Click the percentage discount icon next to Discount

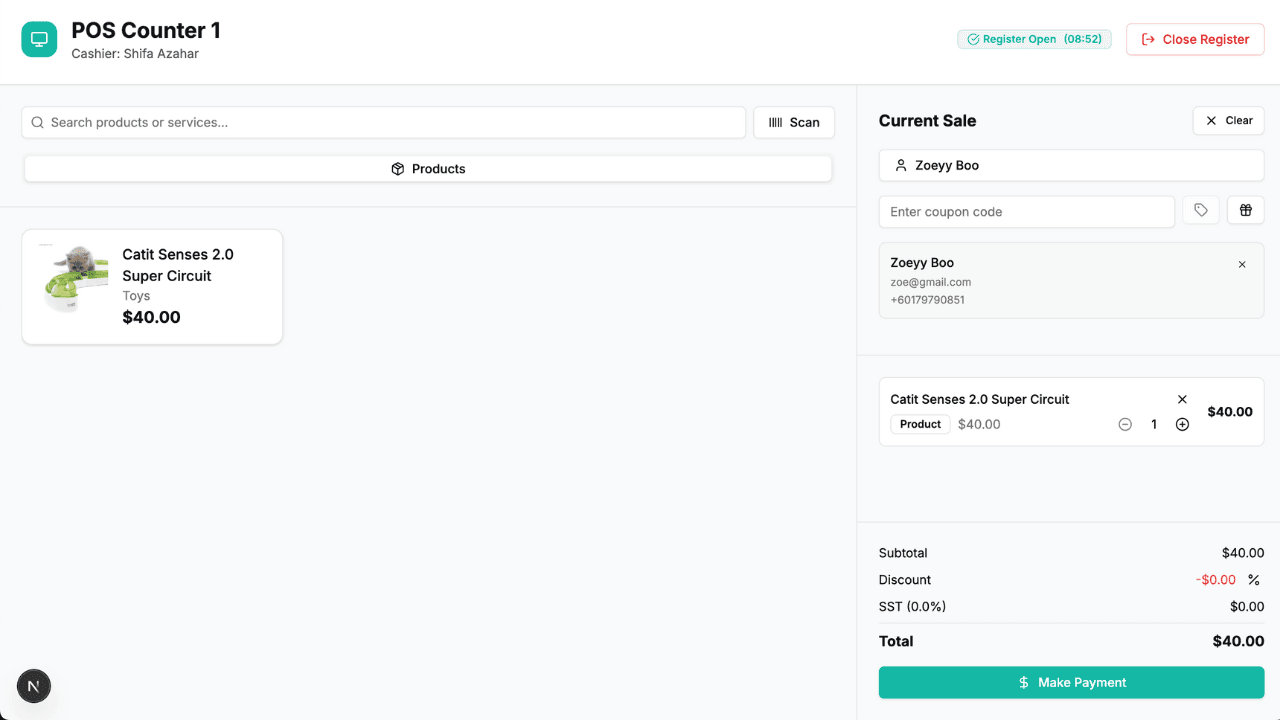point(1254,580)
